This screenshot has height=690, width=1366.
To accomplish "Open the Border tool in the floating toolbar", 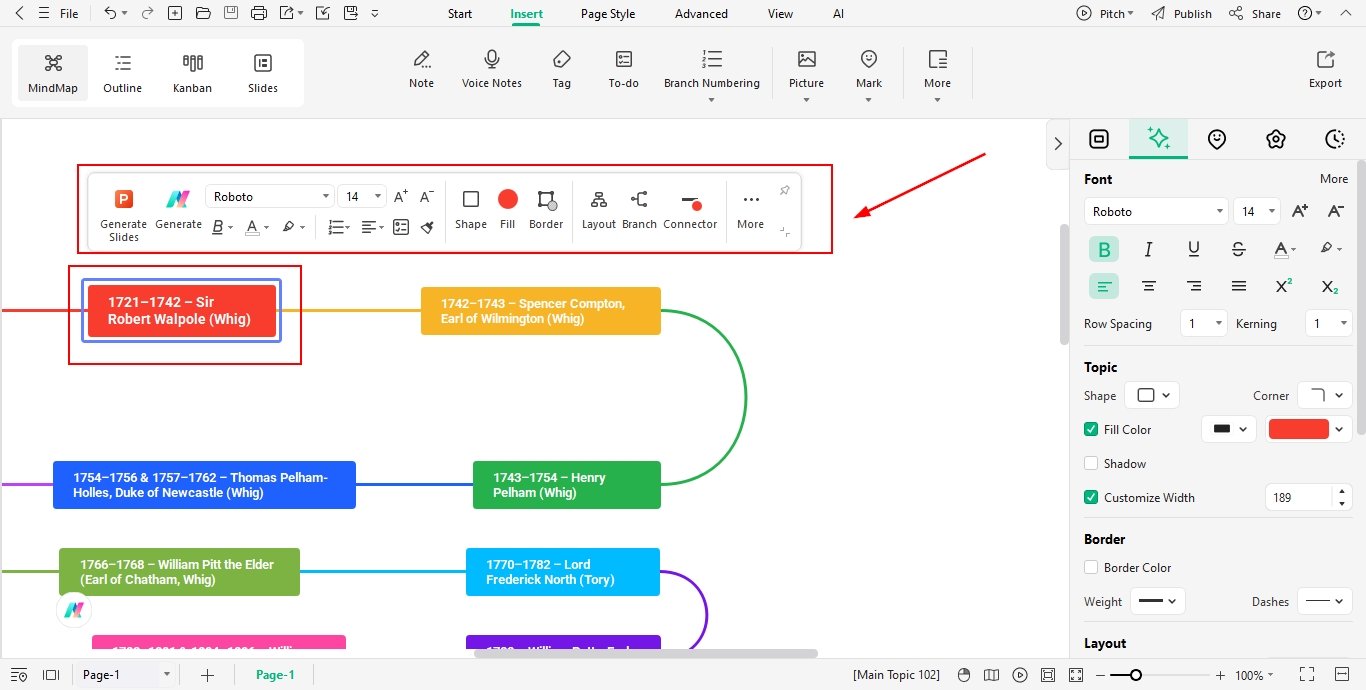I will [x=546, y=210].
